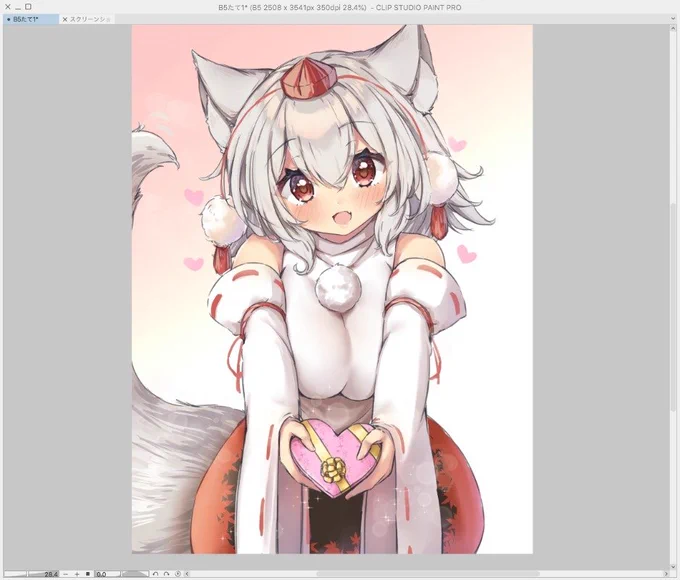Click the window minimize button
This screenshot has width=680, height=580.
(x=18, y=7)
